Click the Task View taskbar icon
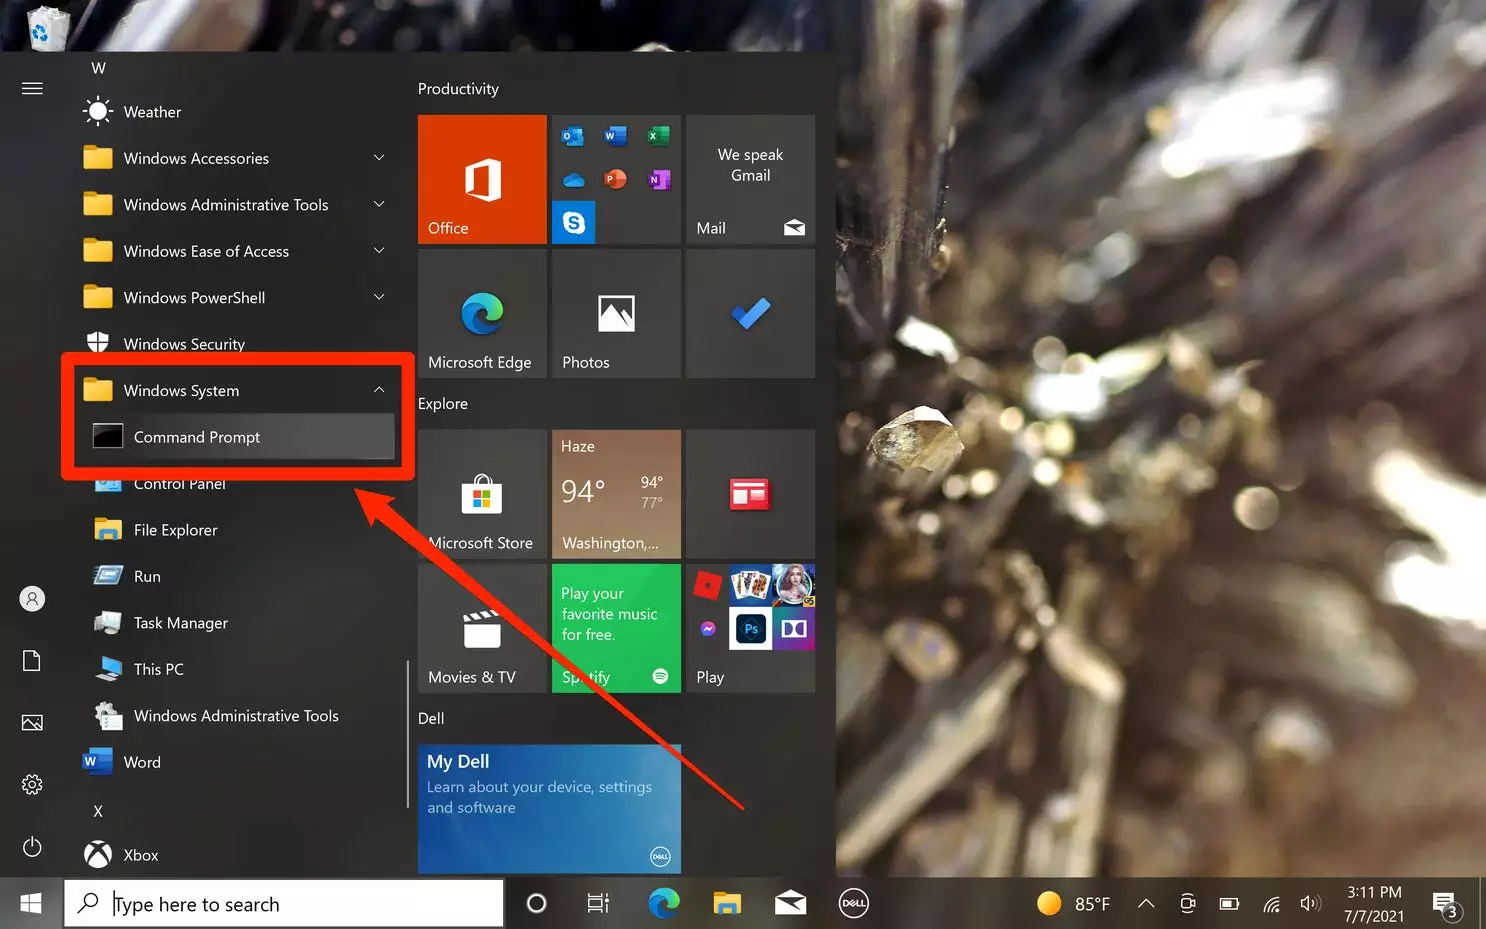This screenshot has height=929, width=1486. point(597,904)
